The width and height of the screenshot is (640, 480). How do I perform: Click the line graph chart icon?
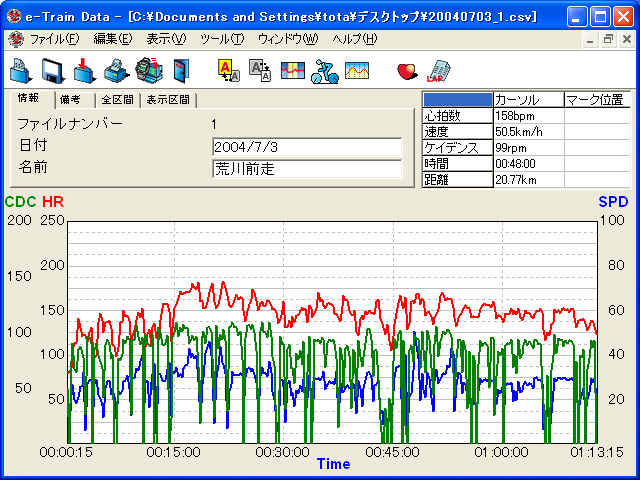coord(357,70)
